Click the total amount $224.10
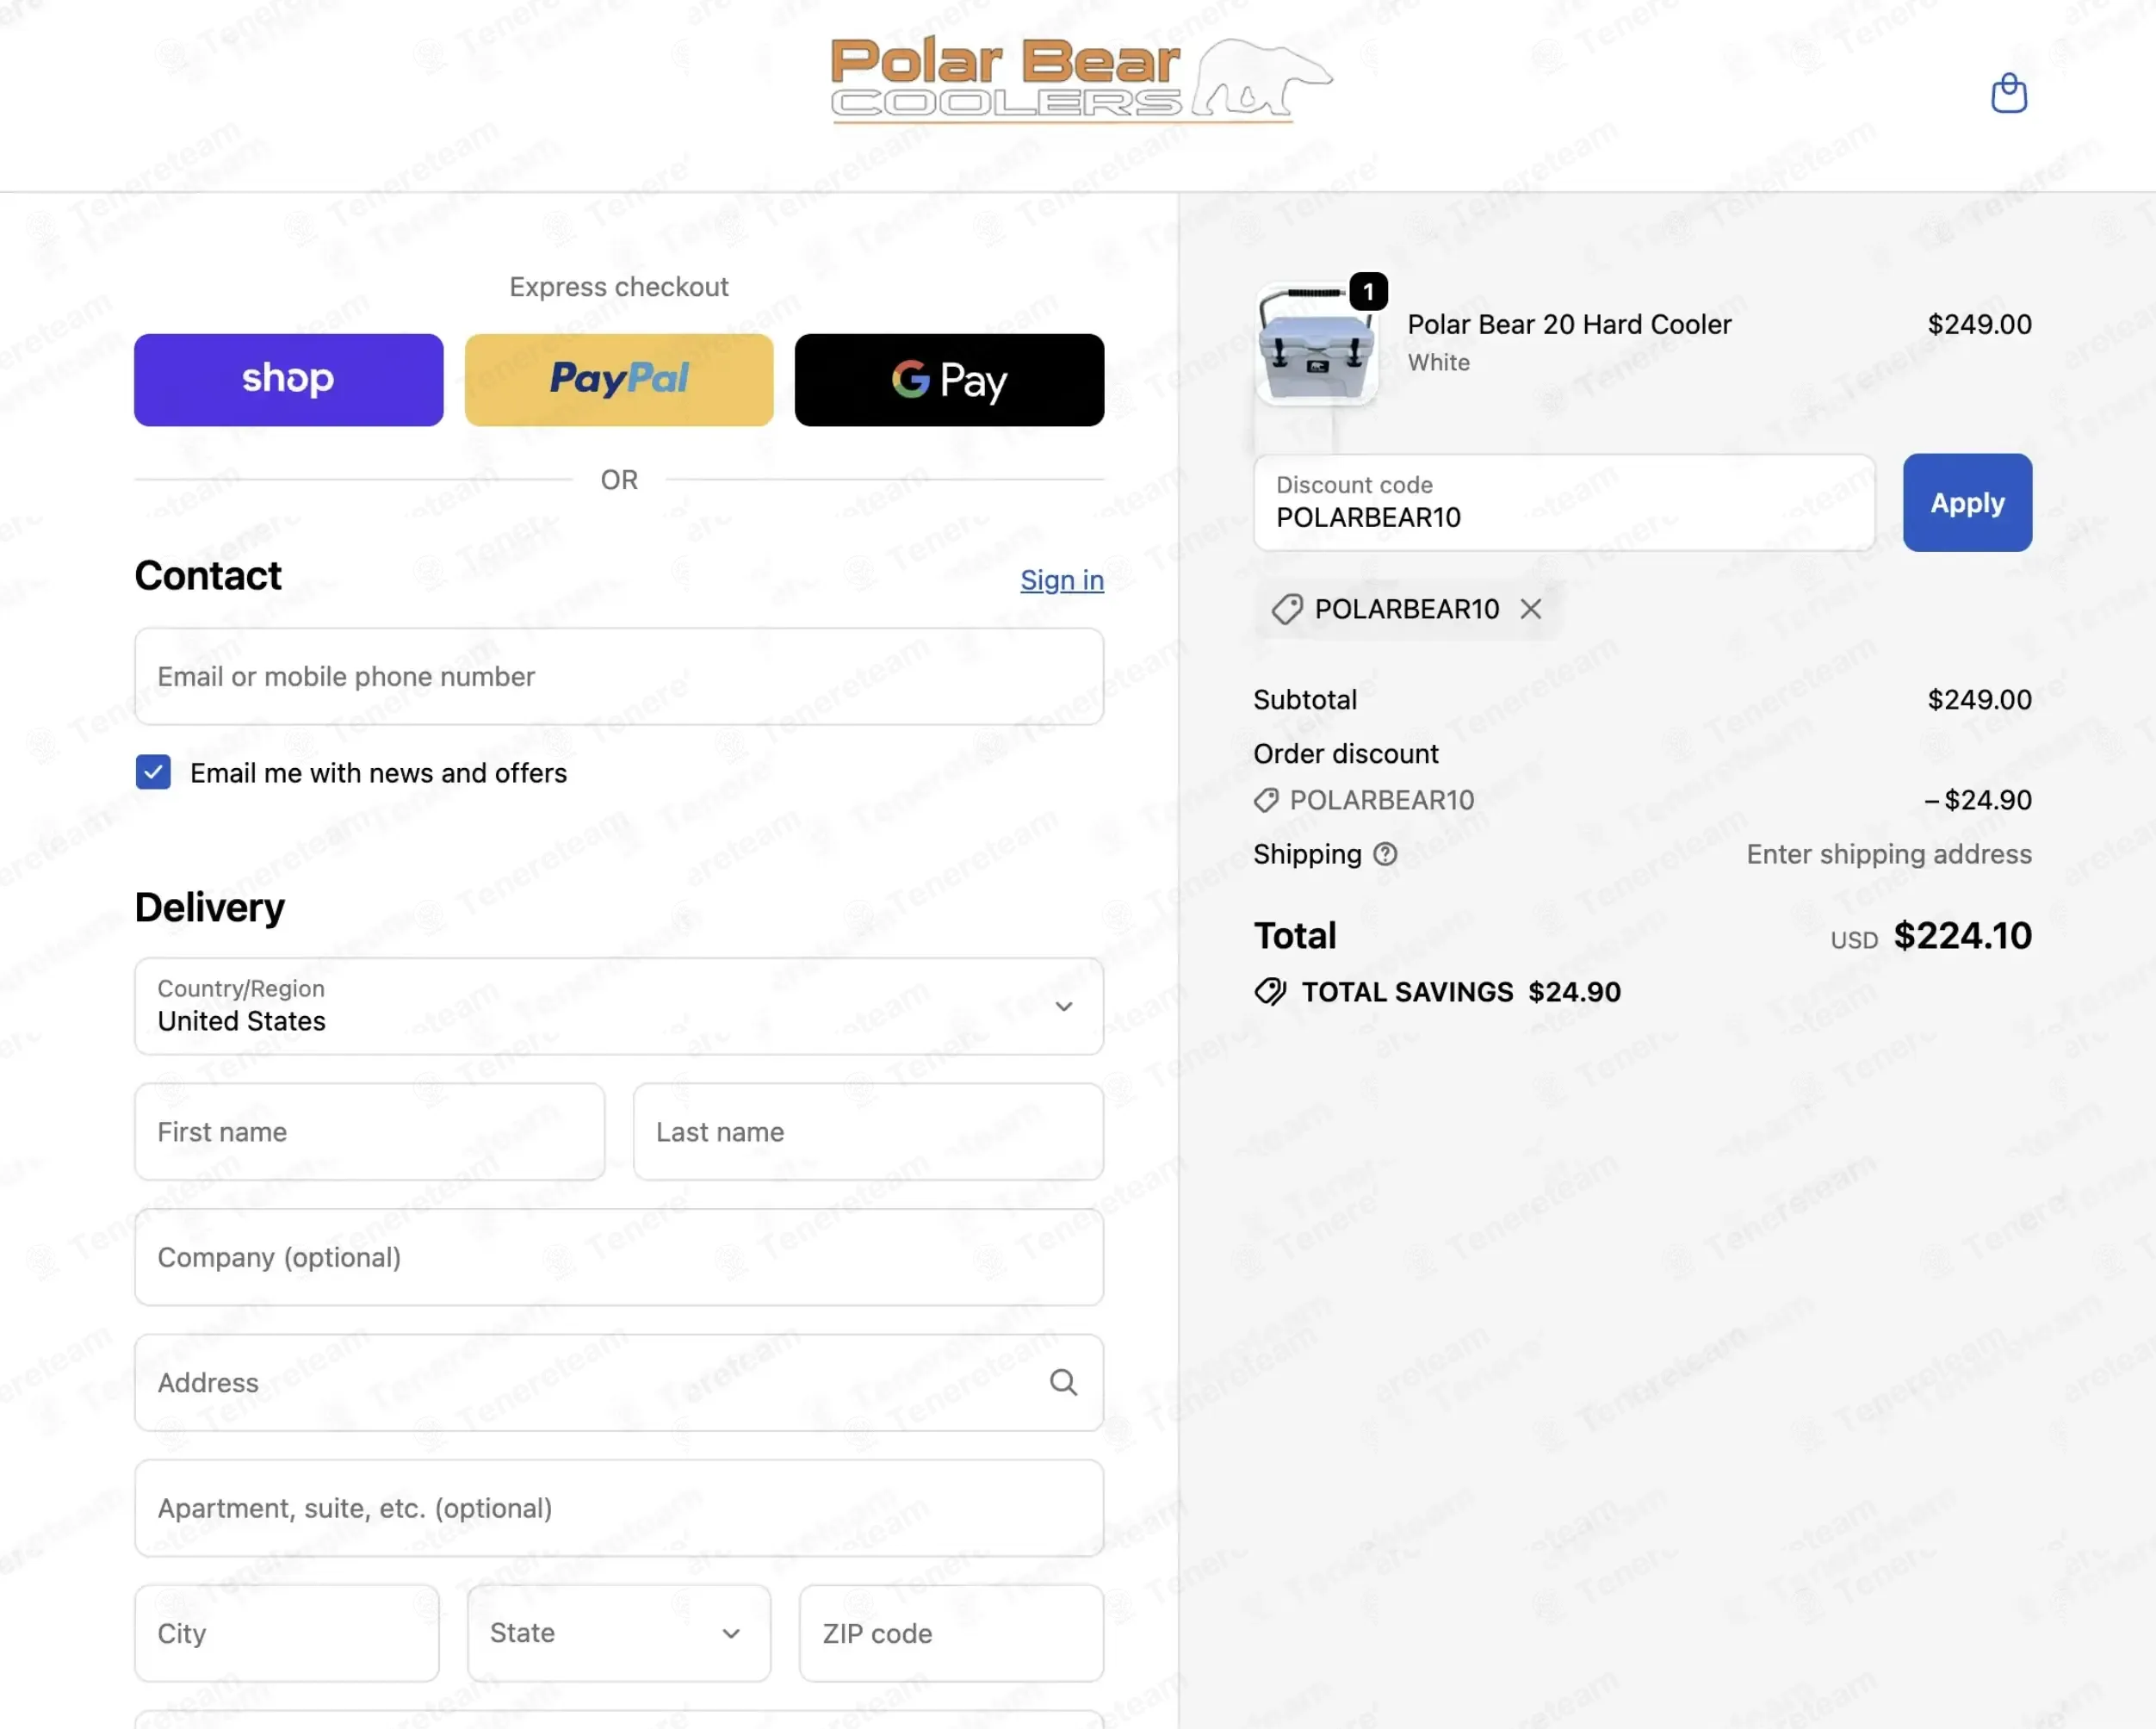 pyautogui.click(x=1962, y=936)
